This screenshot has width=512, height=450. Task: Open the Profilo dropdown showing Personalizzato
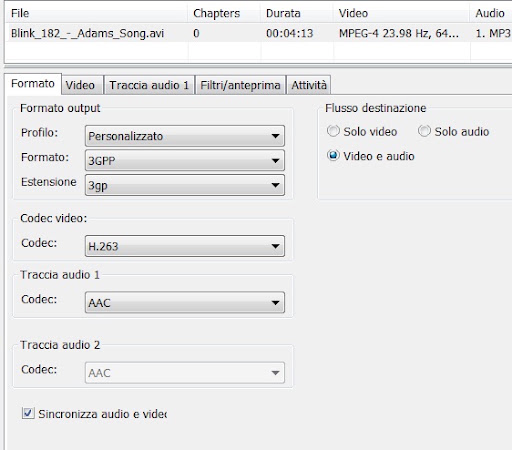click(185, 136)
